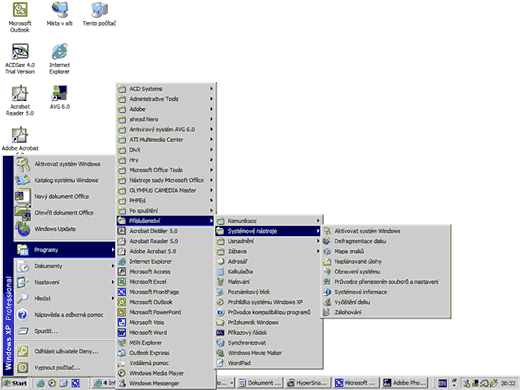The image size is (520, 390).
Task: Open Průvodce přenesením souborů a nastavení
Action: tap(386, 282)
